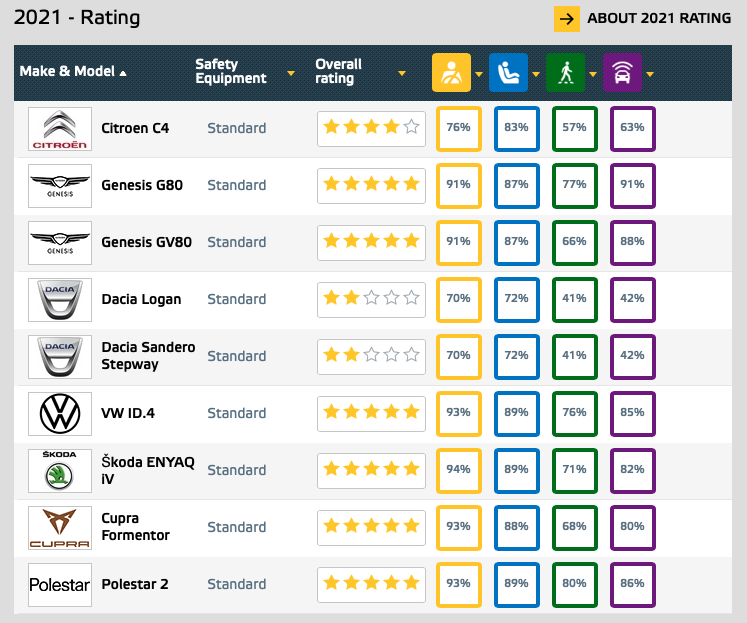Viewport: 747px width, 623px height.
Task: Open Safety Equipment filter dropdown arrow
Action: click(x=291, y=73)
